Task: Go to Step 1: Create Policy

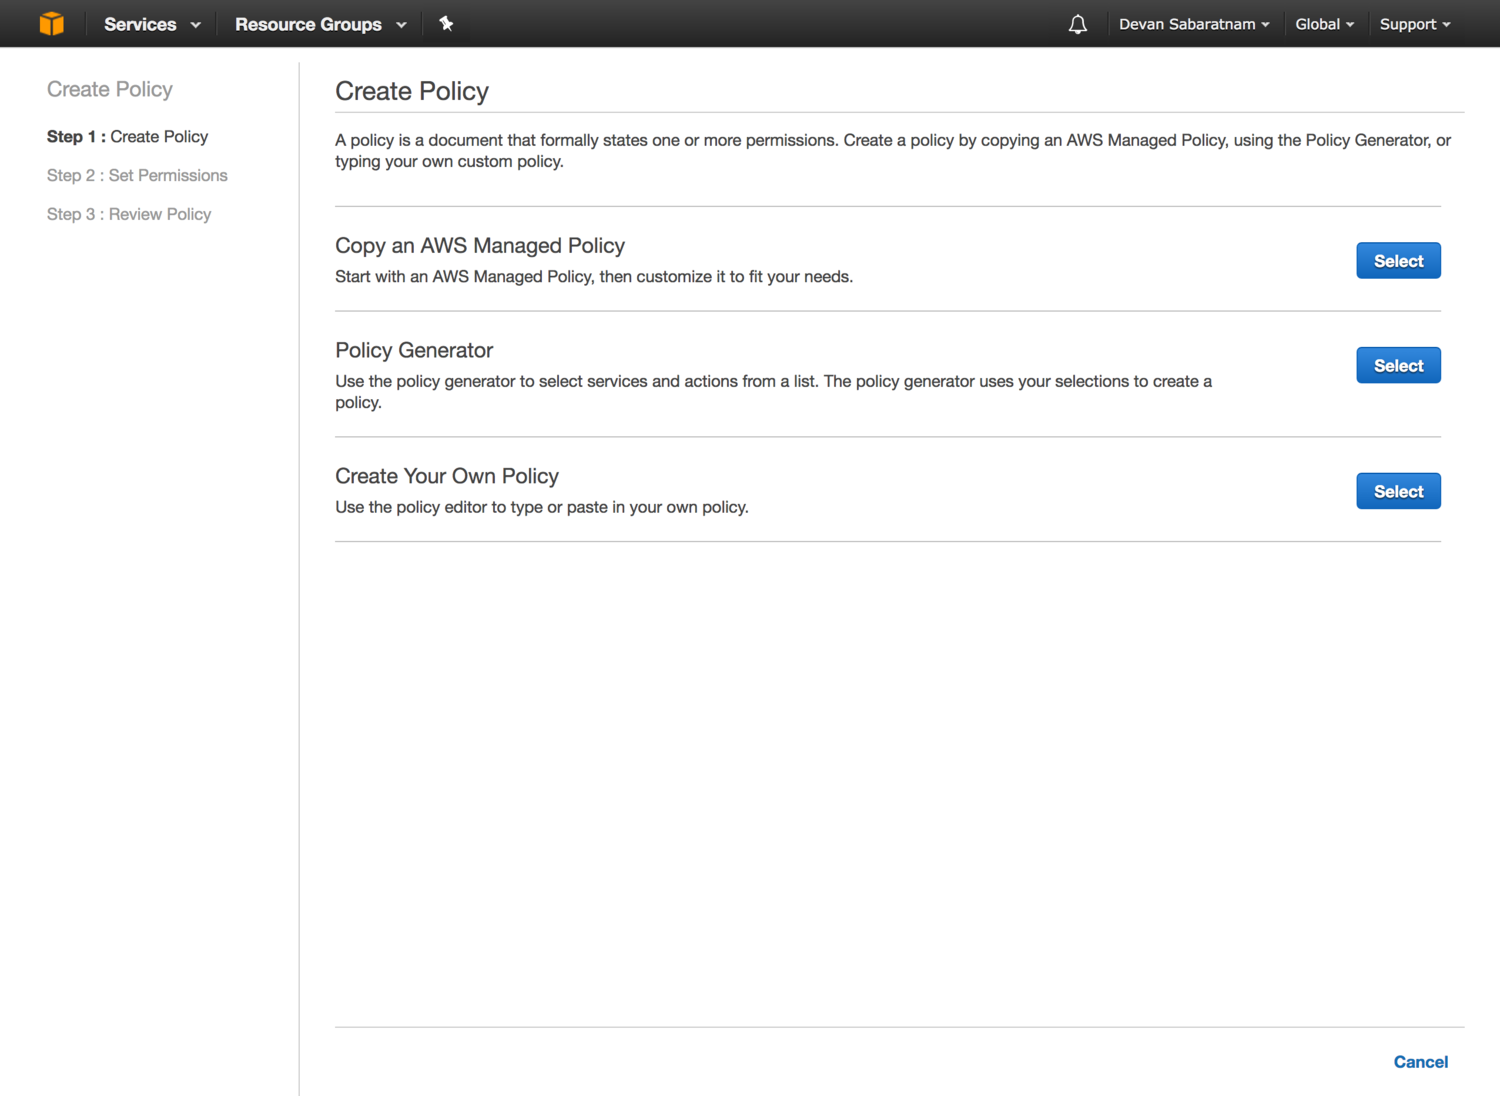Action: pyautogui.click(x=128, y=137)
